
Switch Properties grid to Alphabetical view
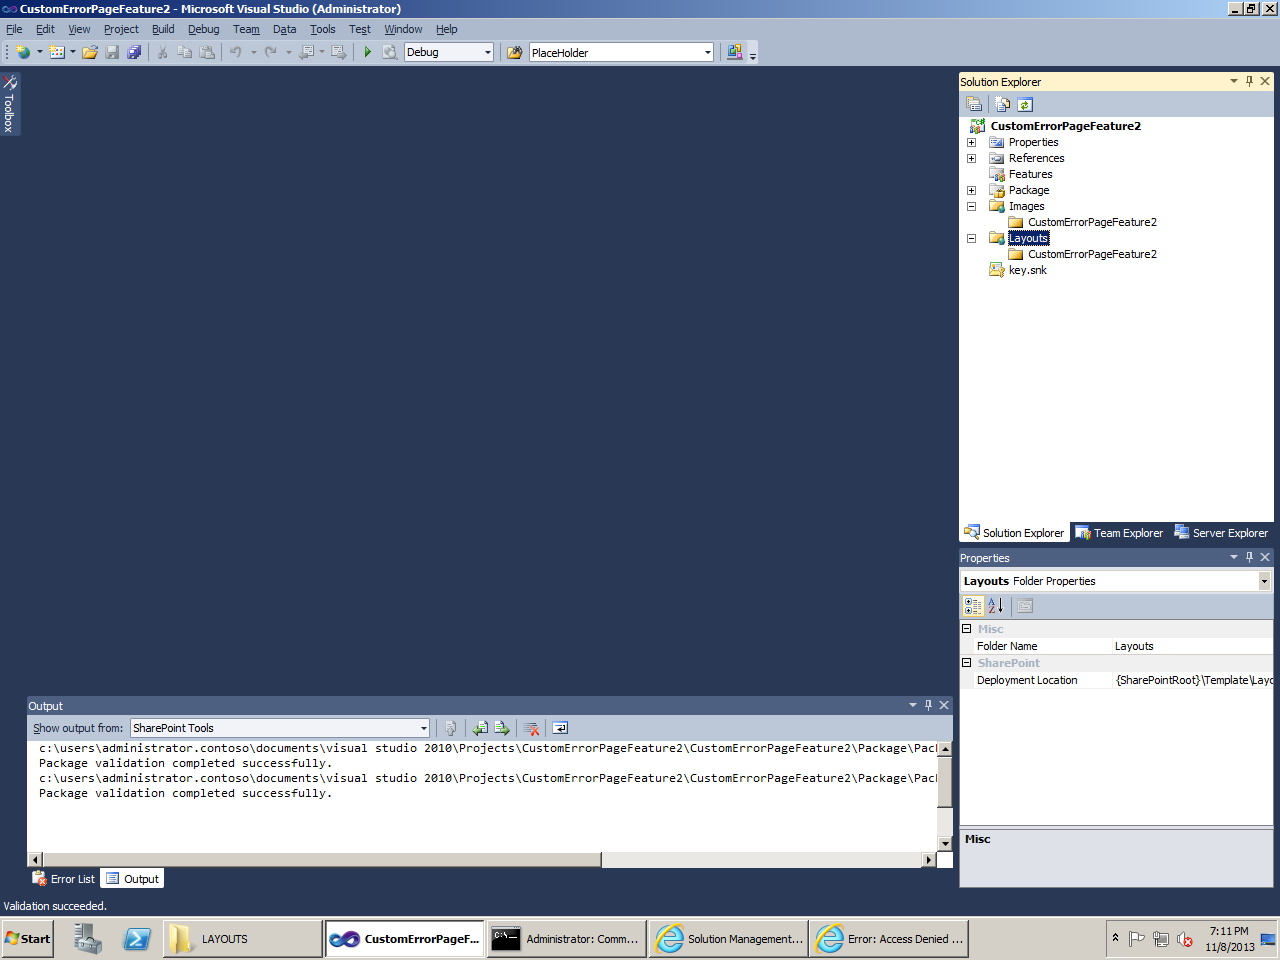tap(996, 605)
